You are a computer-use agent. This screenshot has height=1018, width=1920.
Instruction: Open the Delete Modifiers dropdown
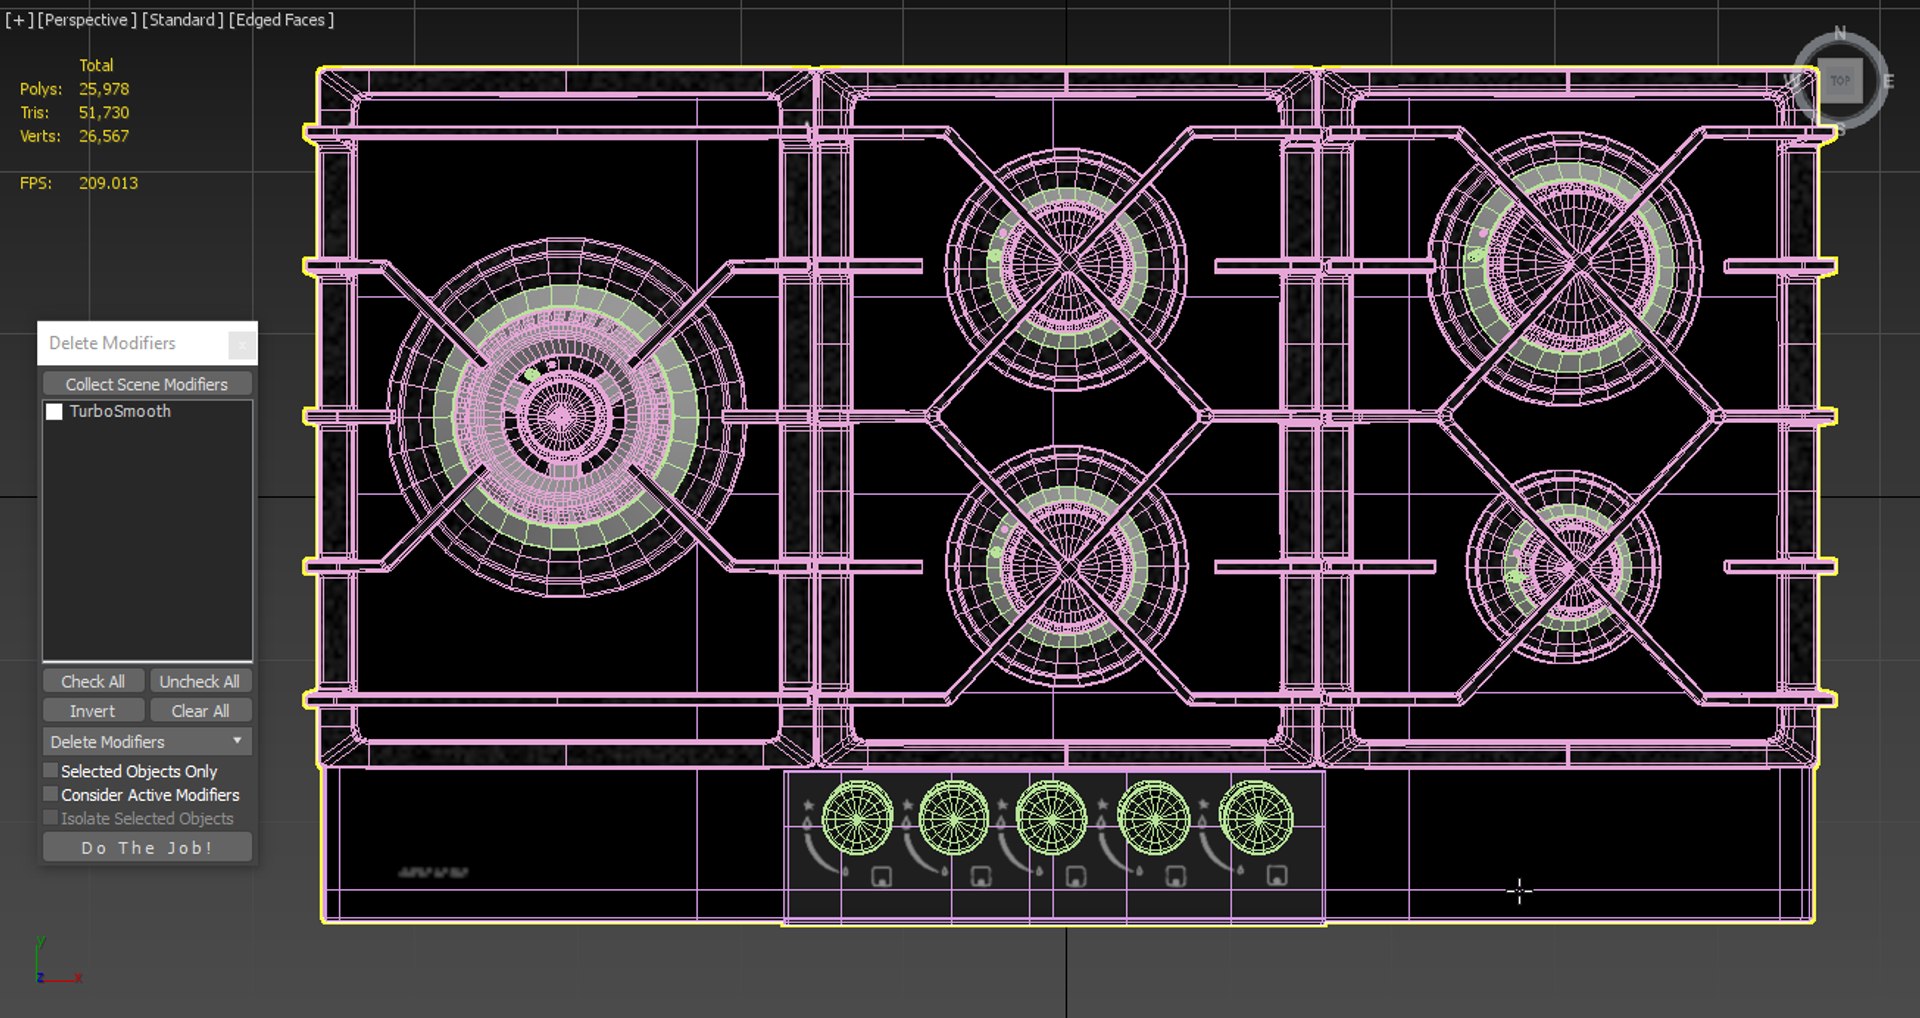pos(147,742)
